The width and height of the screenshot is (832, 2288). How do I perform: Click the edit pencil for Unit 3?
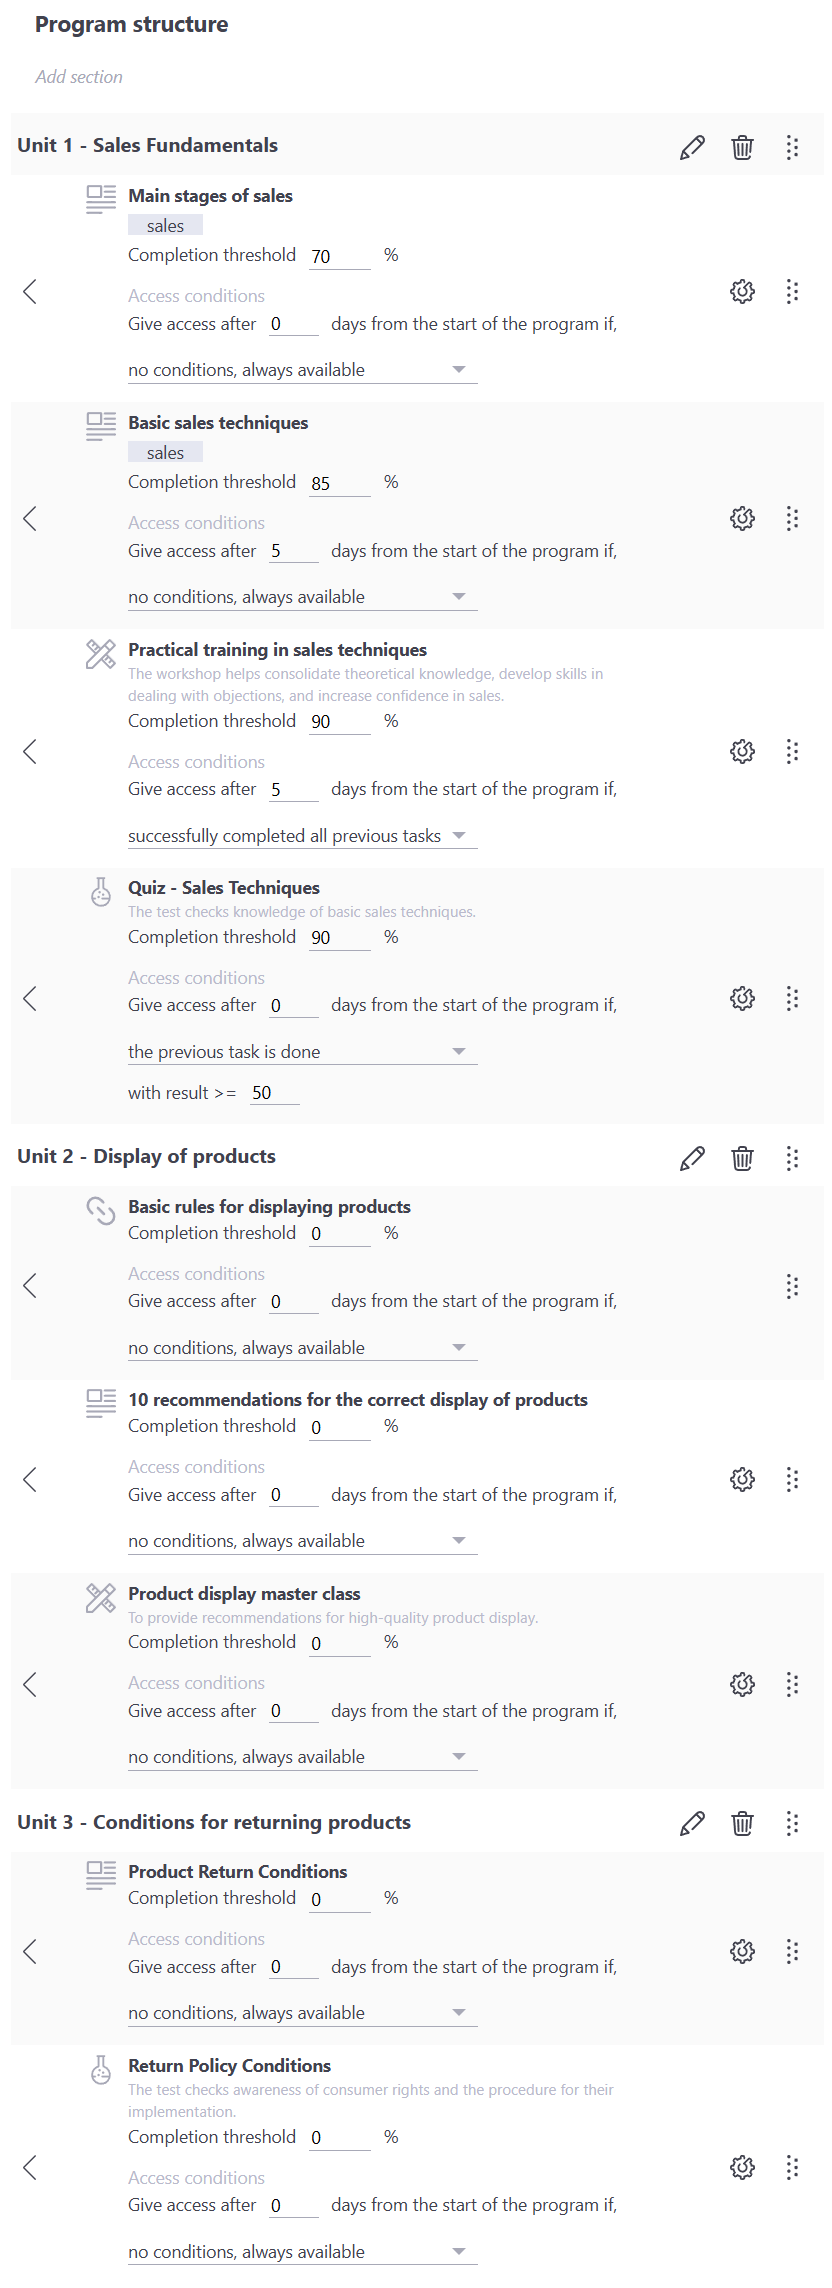click(x=692, y=1824)
